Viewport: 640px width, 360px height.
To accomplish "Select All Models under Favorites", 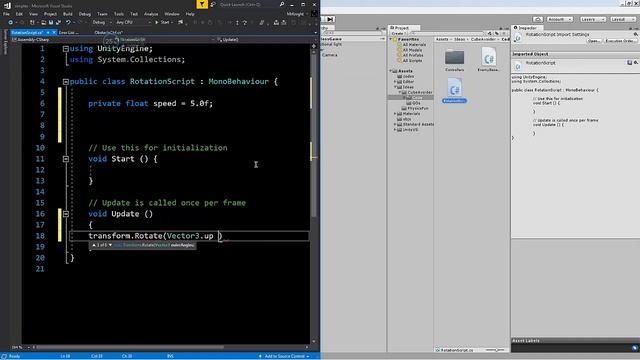I will tap(412, 50).
